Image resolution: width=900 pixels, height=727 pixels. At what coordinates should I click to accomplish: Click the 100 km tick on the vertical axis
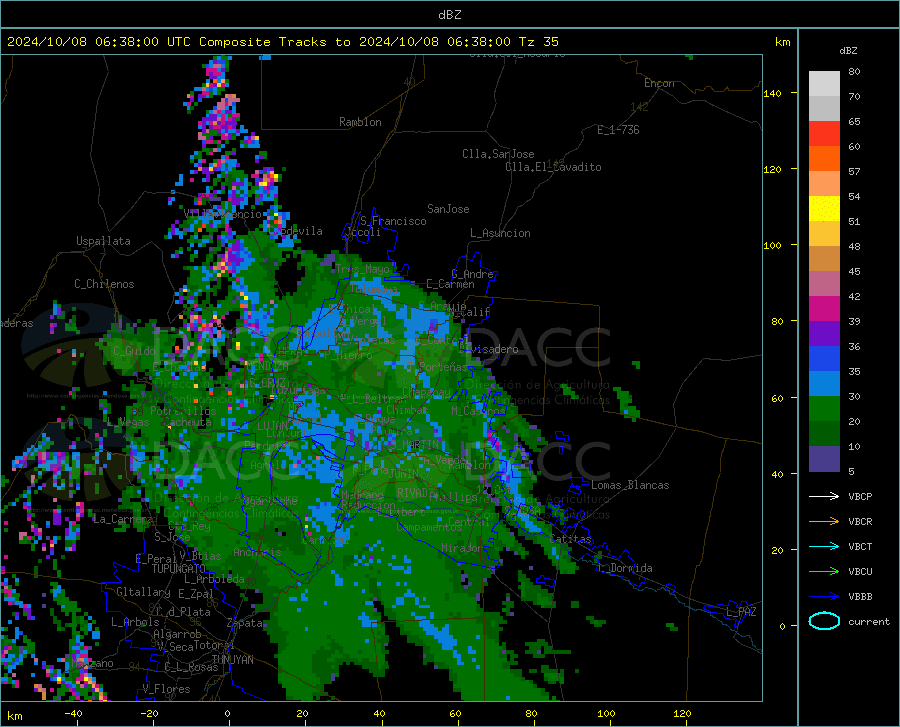772,245
